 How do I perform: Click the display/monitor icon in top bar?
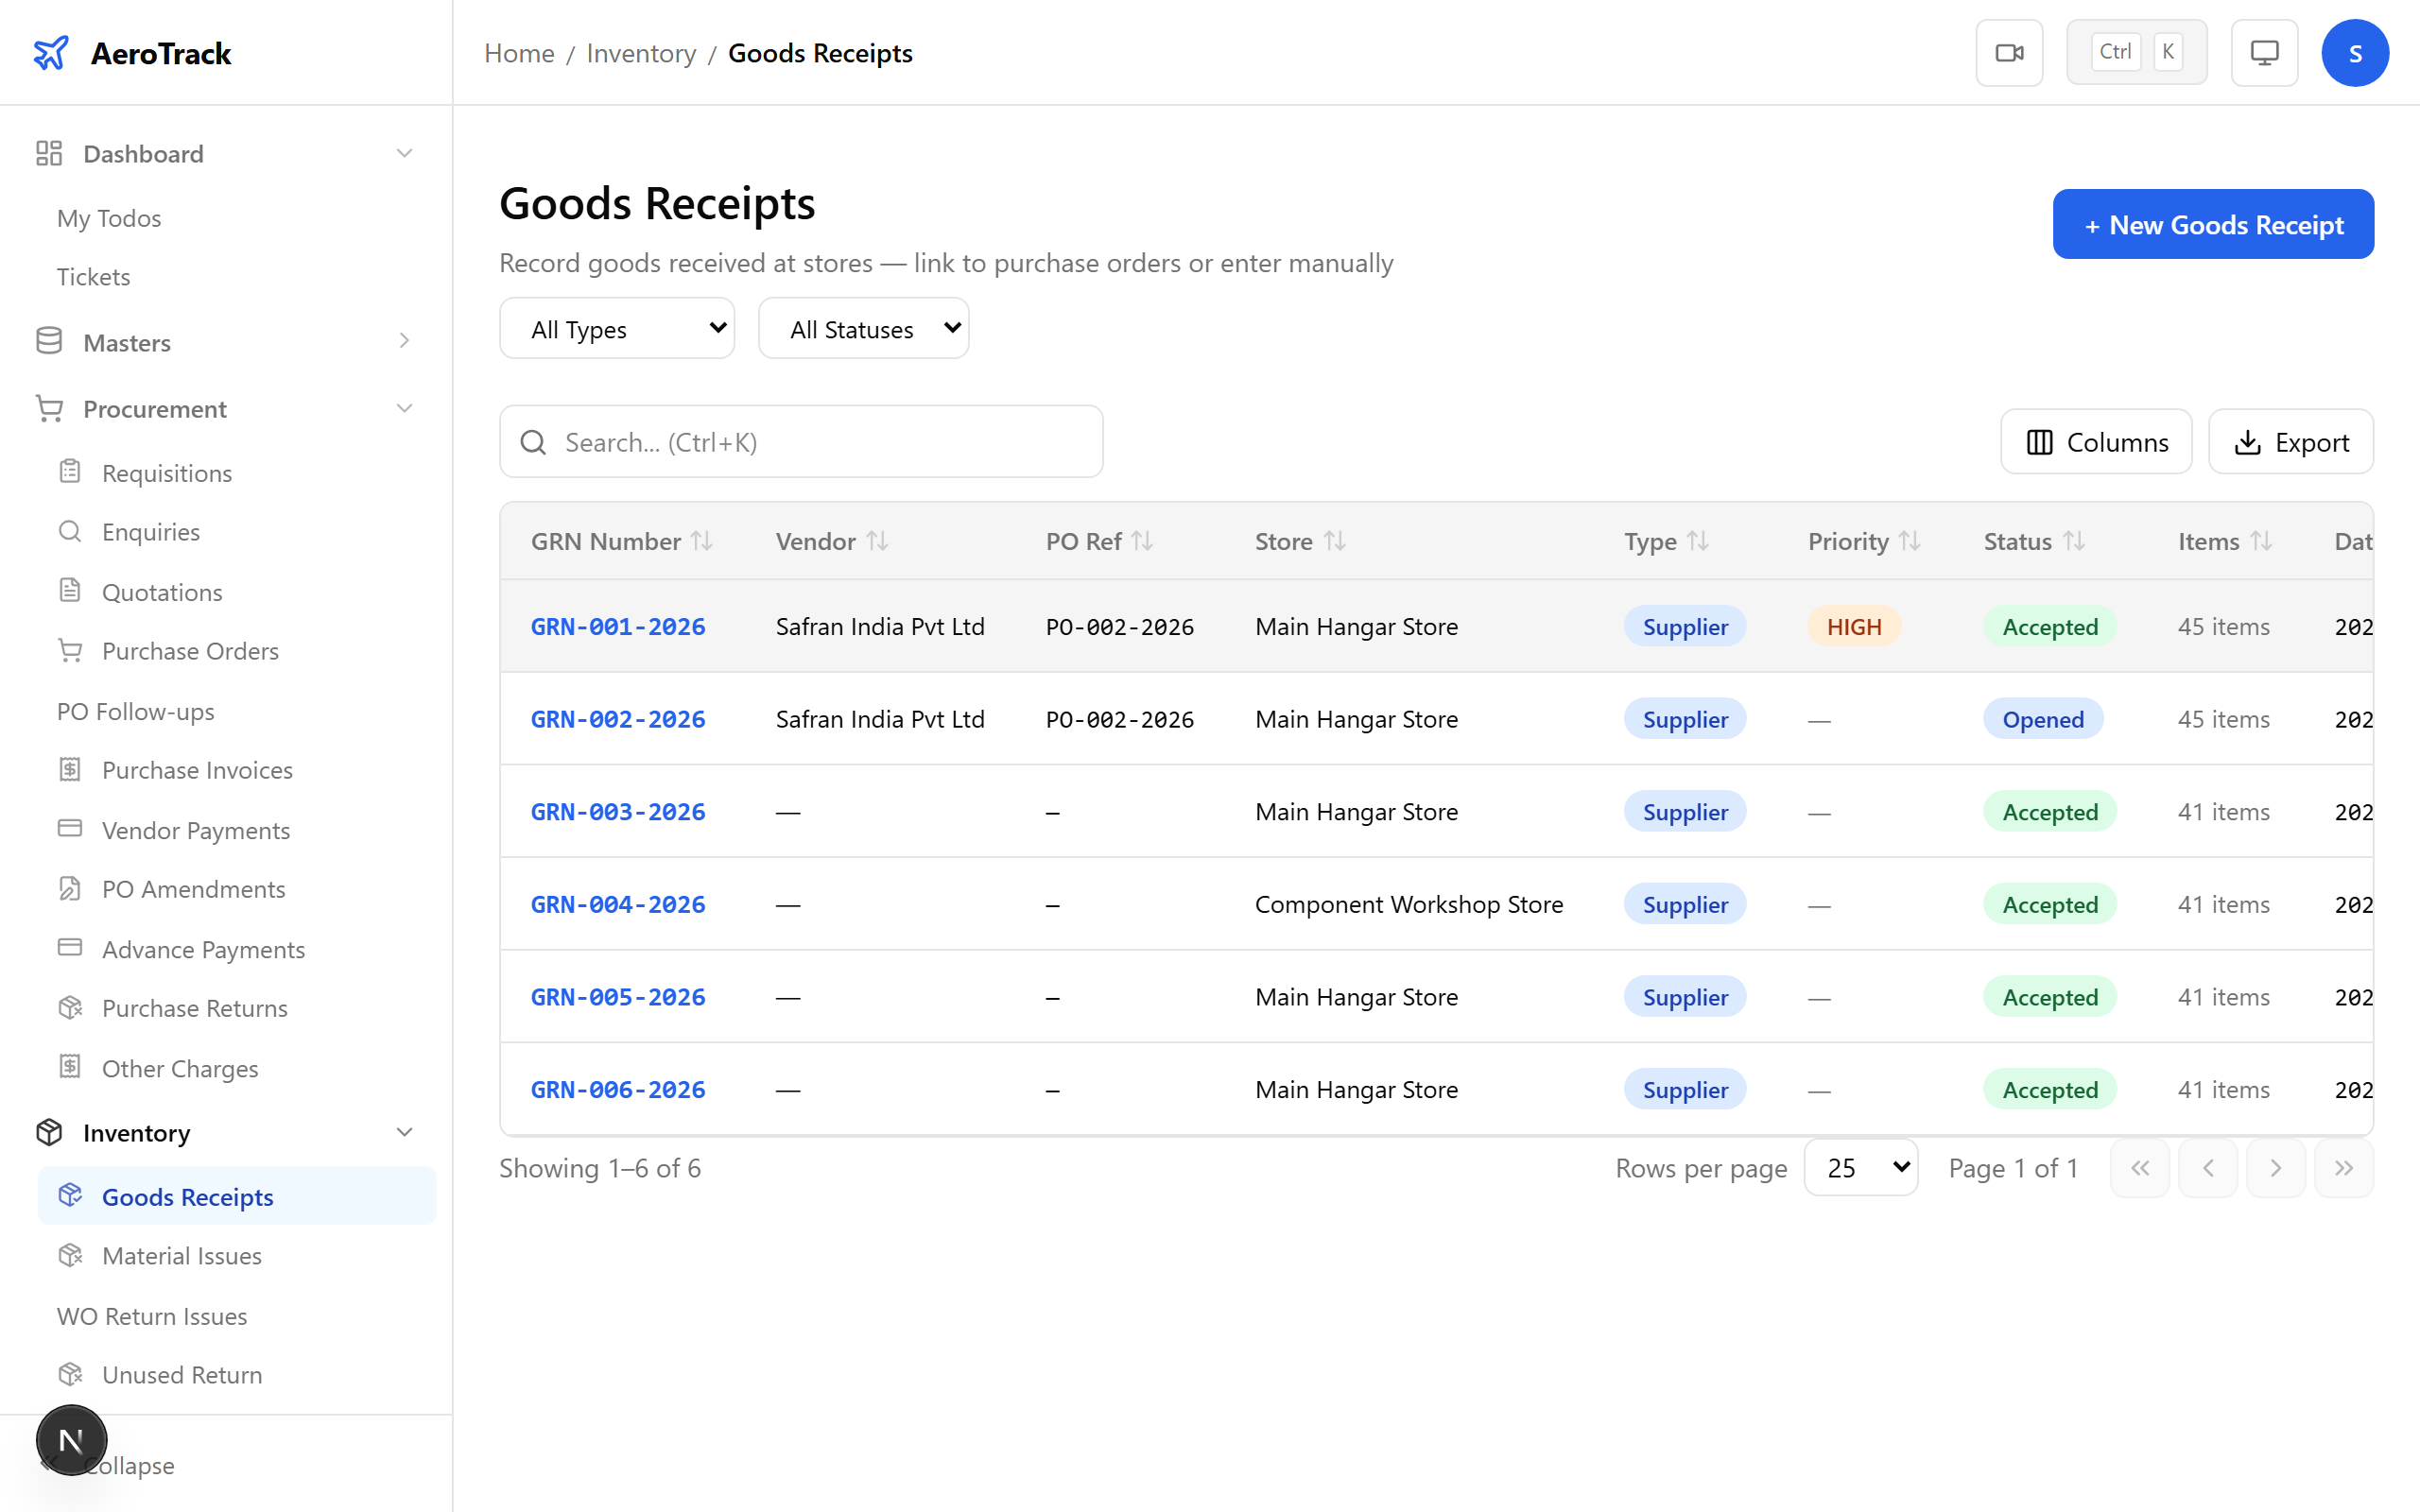(x=2264, y=52)
